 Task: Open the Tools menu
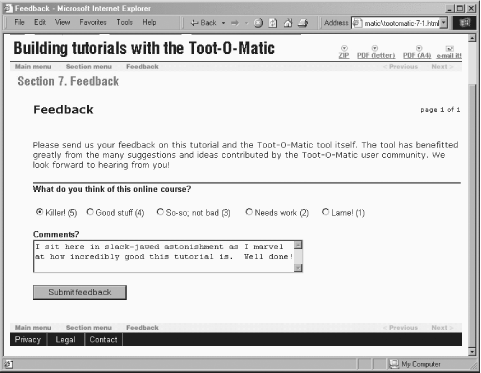pos(124,22)
